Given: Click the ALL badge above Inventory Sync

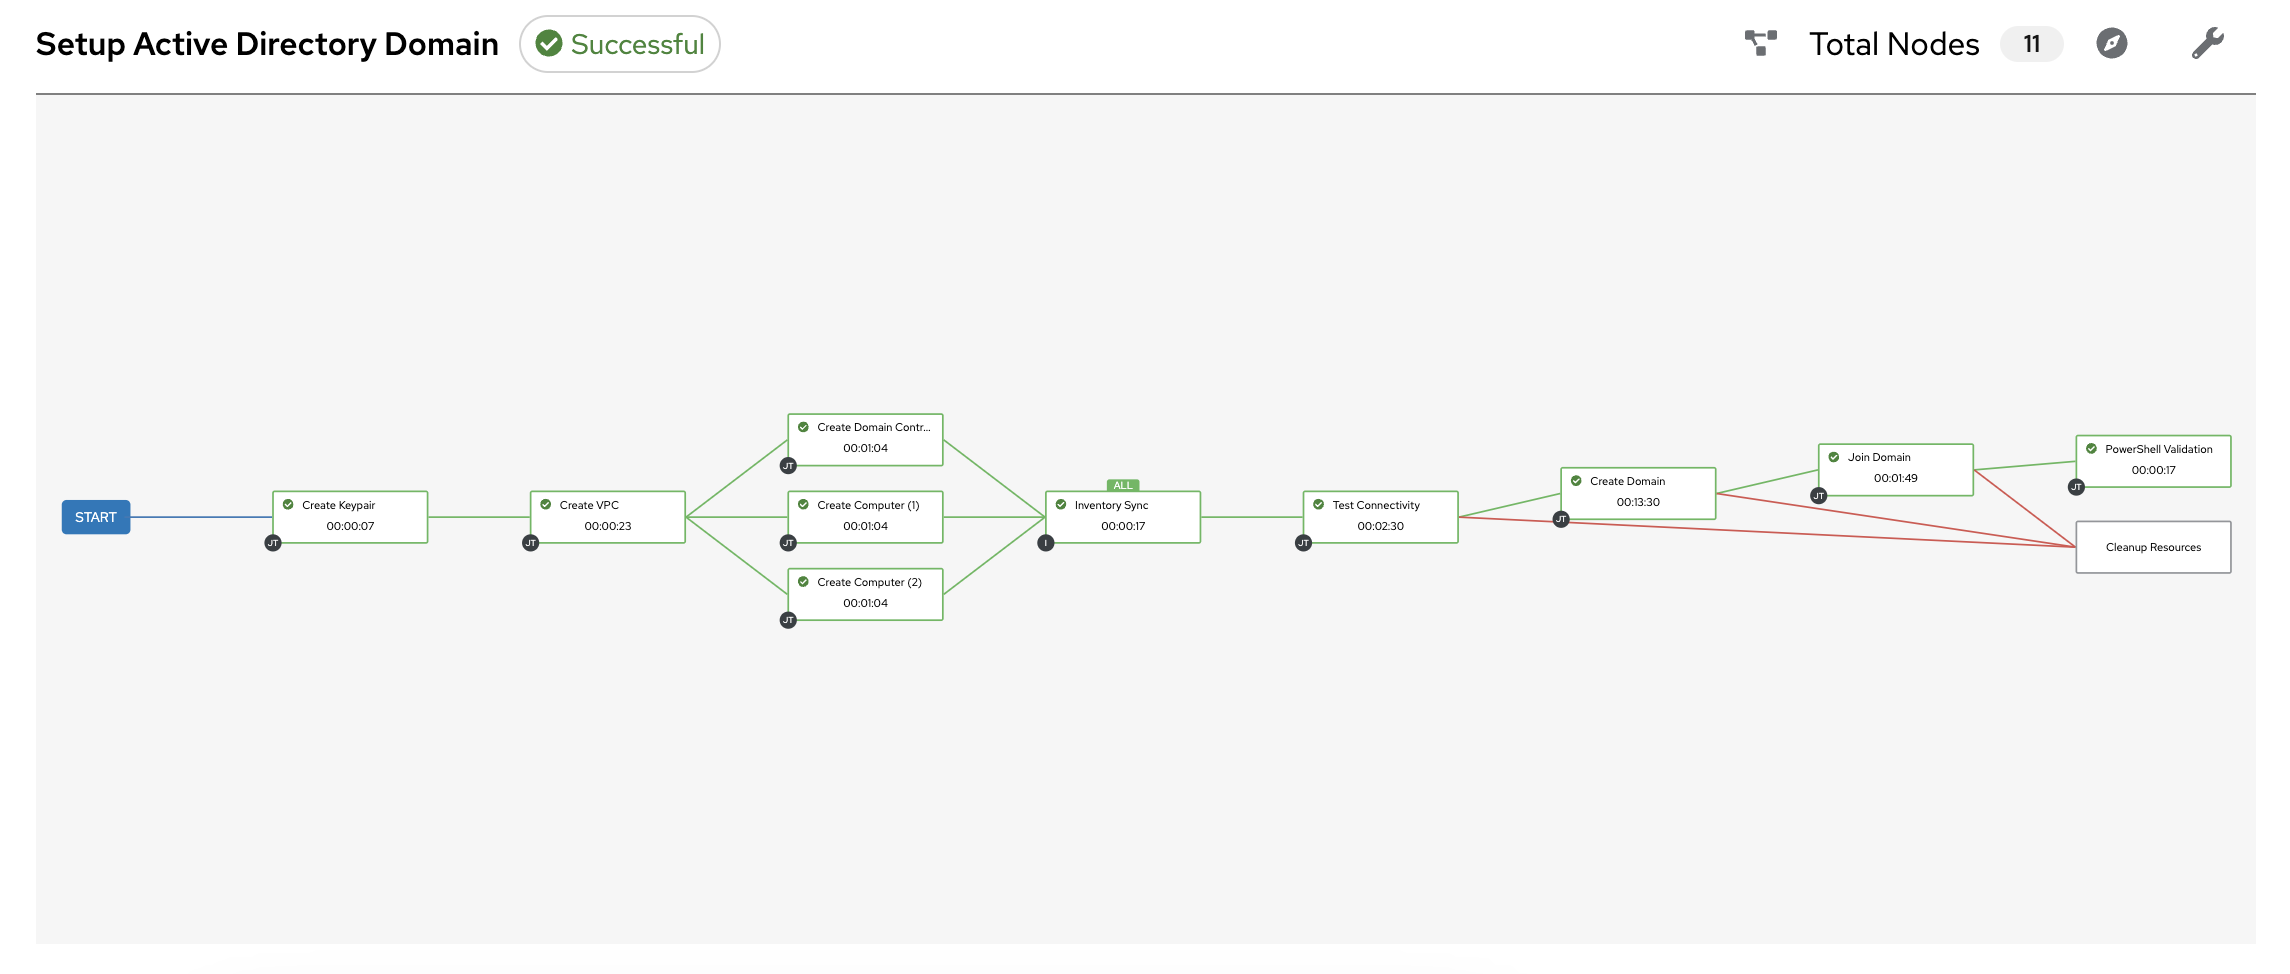Looking at the screenshot, I should 1121,484.
